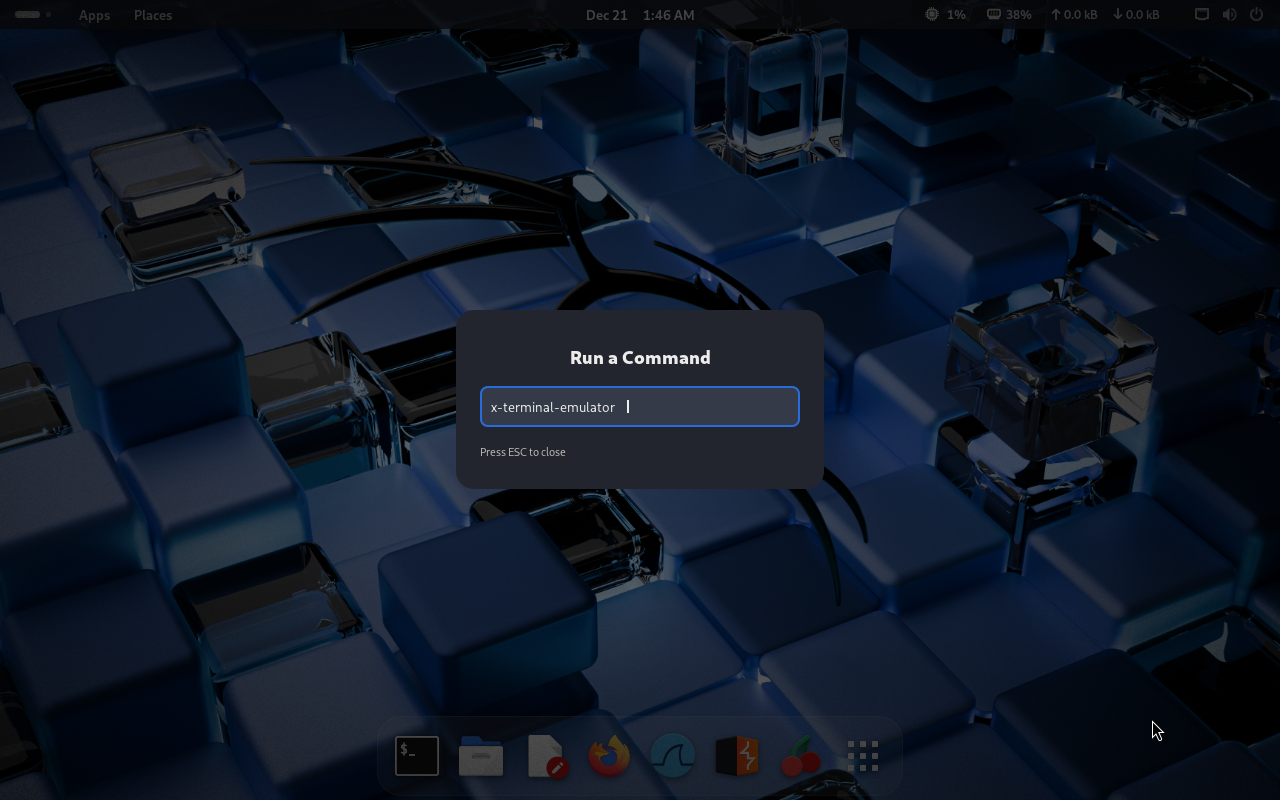Launch Firefox from the dock
The image size is (1280, 800).
pyautogui.click(x=609, y=756)
